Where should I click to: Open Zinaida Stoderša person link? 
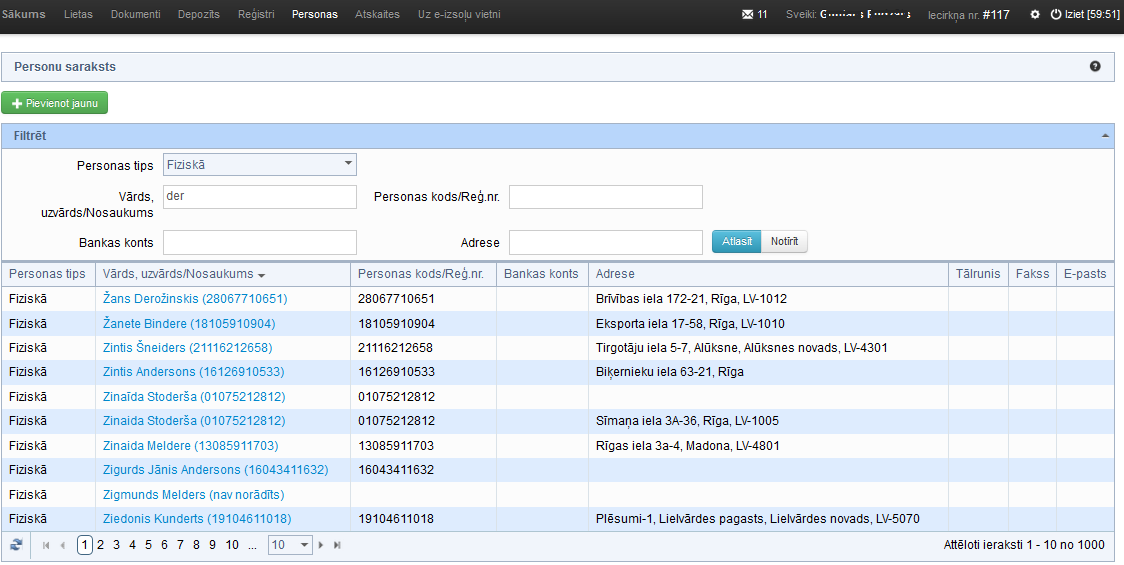(194, 421)
